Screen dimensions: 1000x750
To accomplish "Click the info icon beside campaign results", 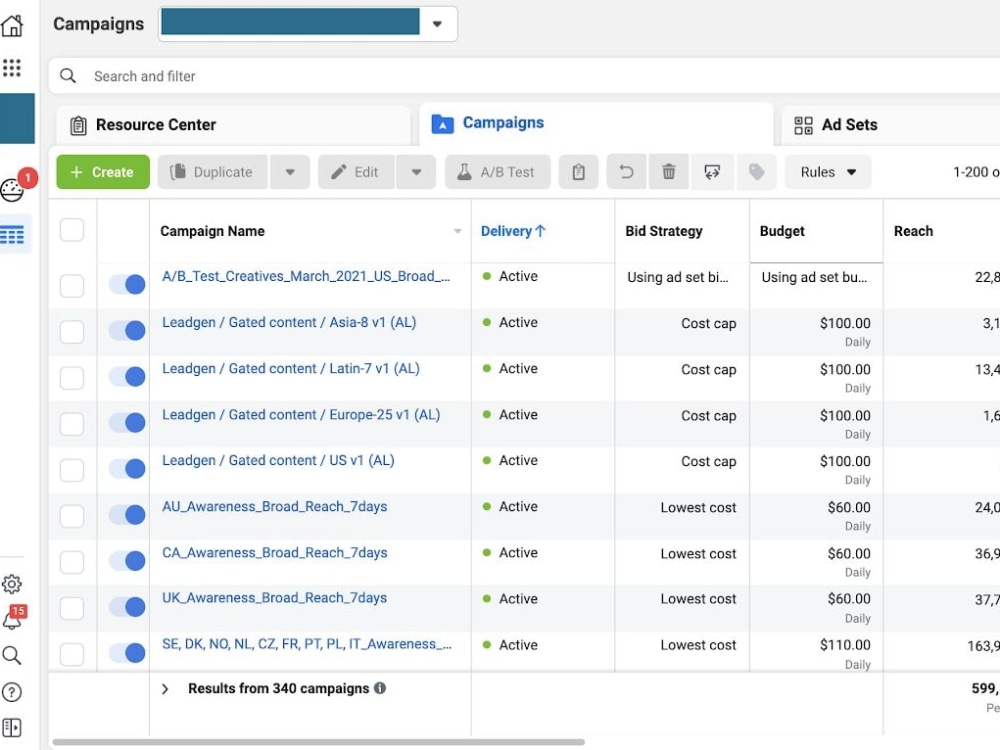I will [x=380, y=688].
